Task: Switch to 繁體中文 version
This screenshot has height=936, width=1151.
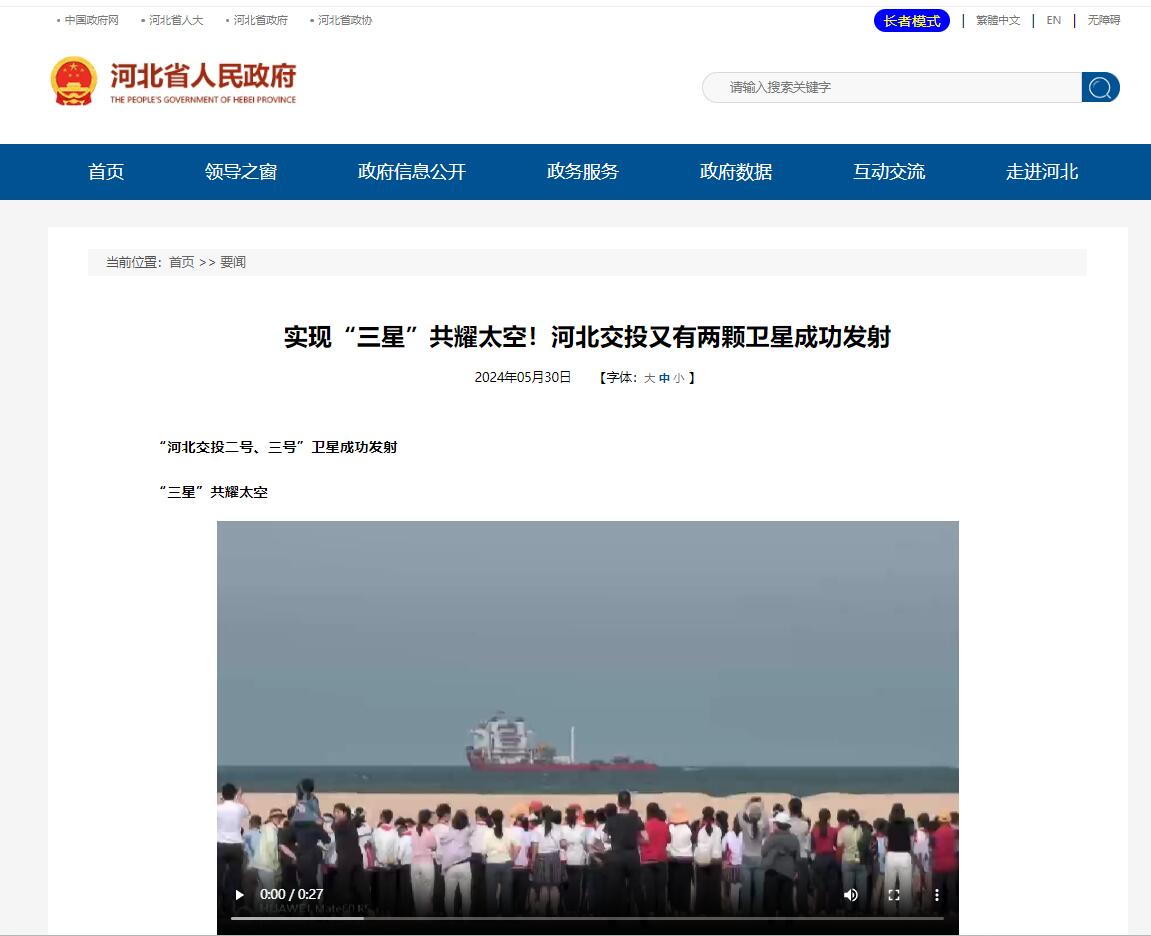Action: 998,21
